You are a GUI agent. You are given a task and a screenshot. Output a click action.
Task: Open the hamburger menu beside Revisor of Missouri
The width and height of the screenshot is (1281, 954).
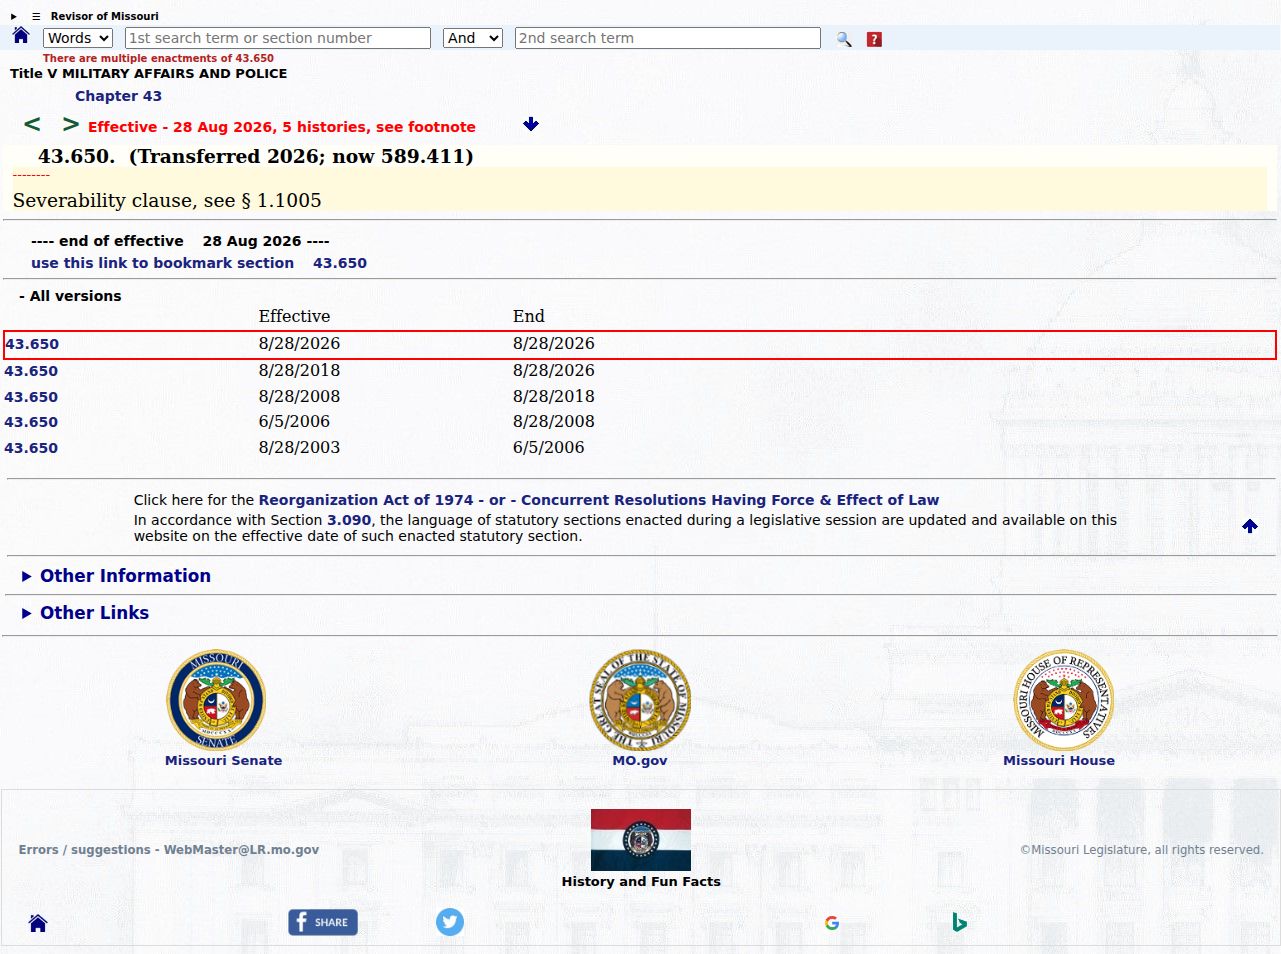point(36,16)
